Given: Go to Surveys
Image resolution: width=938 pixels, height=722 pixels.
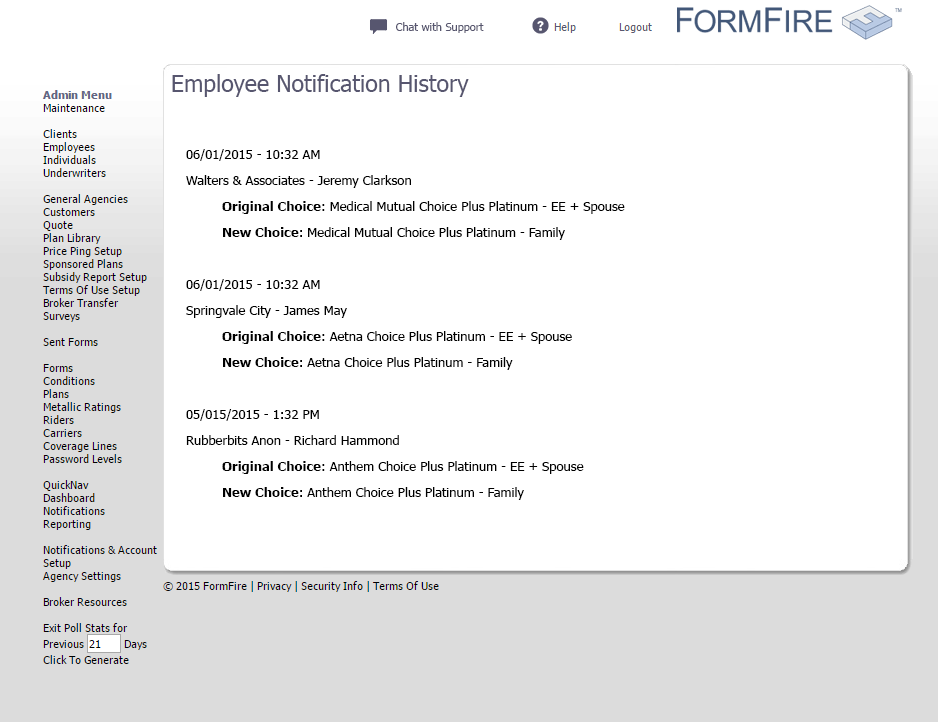Looking at the screenshot, I should click(x=62, y=316).
